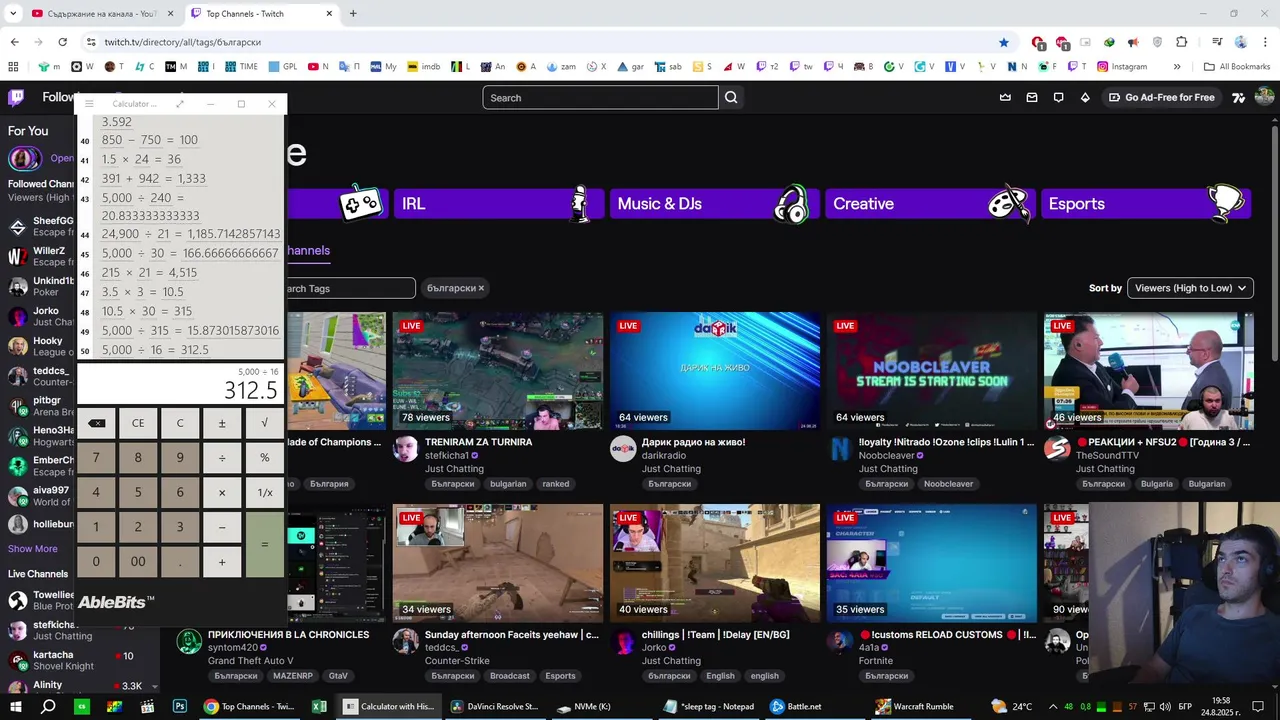Image resolution: width=1280 pixels, height=720 pixels.
Task: Show more bookmarks with the double chevron
Action: (1177, 67)
